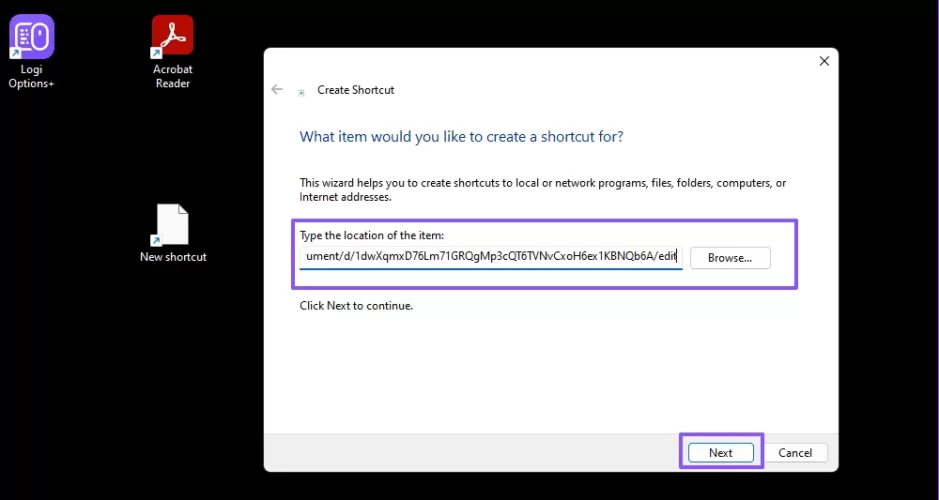Image resolution: width=939 pixels, height=500 pixels.
Task: Close the Create Shortcut dialog with X
Action: 824,61
